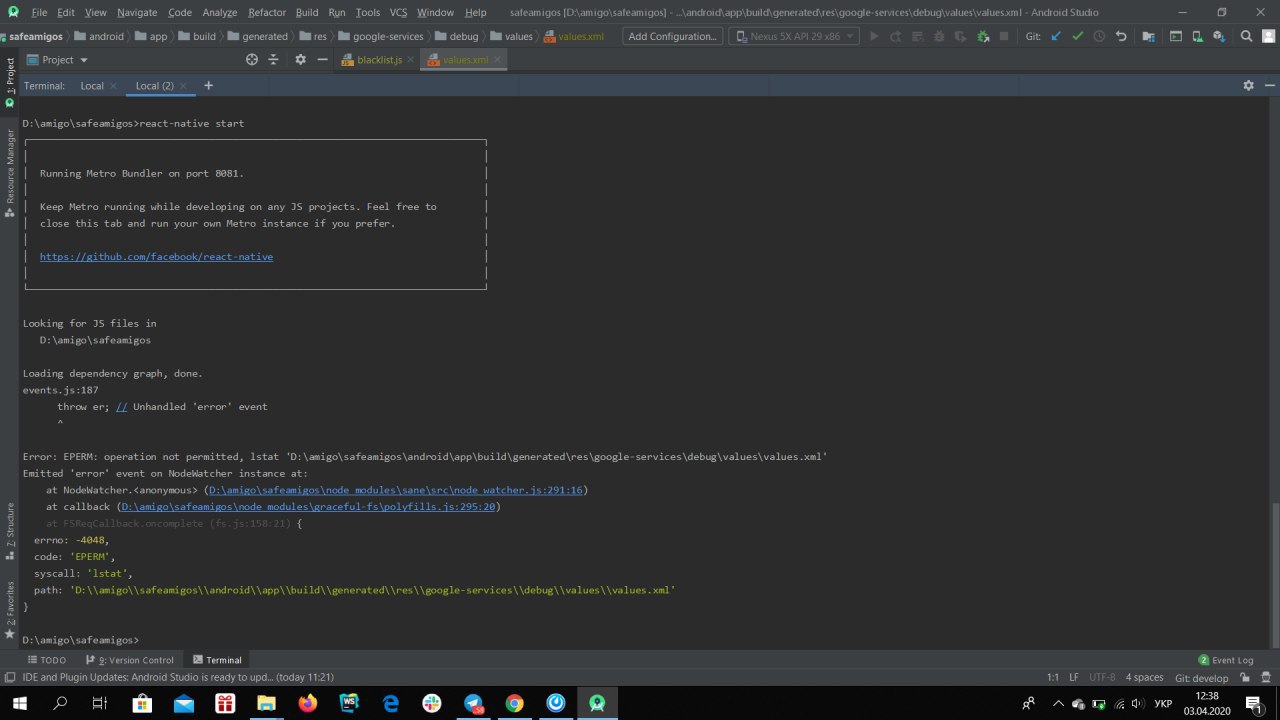Screen dimensions: 1280x720
Task: Open Firefox from the Windows taskbar
Action: tap(308, 704)
